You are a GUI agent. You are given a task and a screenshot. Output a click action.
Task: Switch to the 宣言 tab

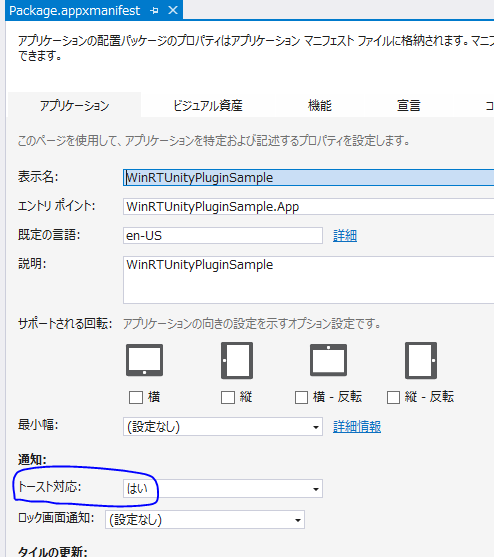point(408,106)
